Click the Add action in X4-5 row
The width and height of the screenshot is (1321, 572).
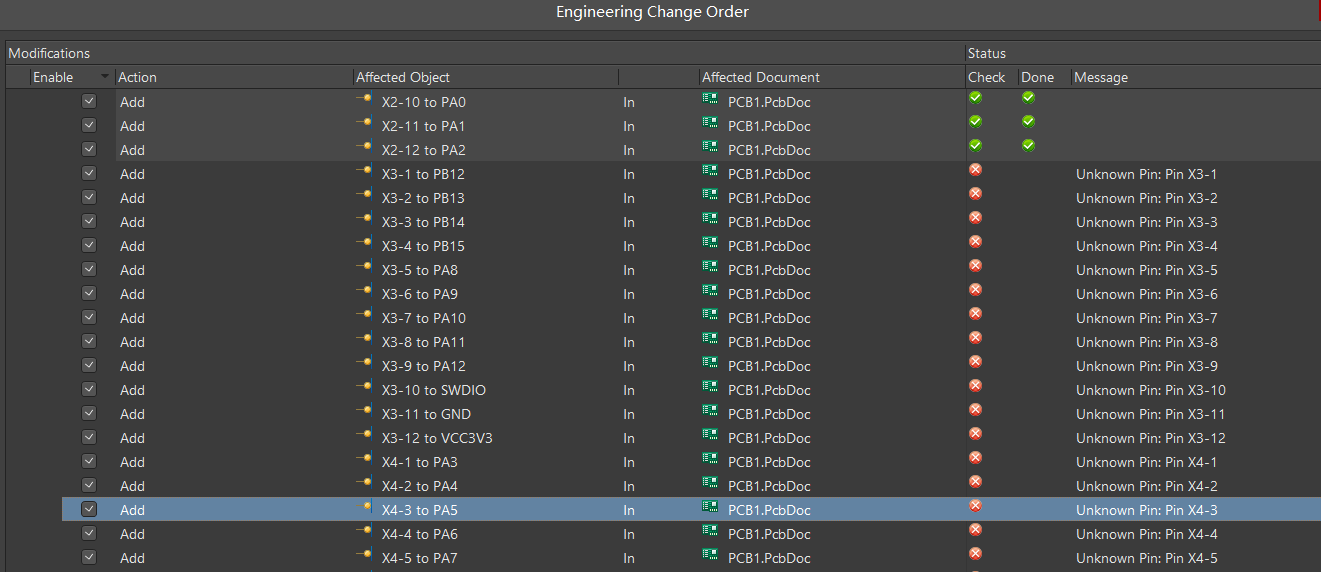click(132, 558)
